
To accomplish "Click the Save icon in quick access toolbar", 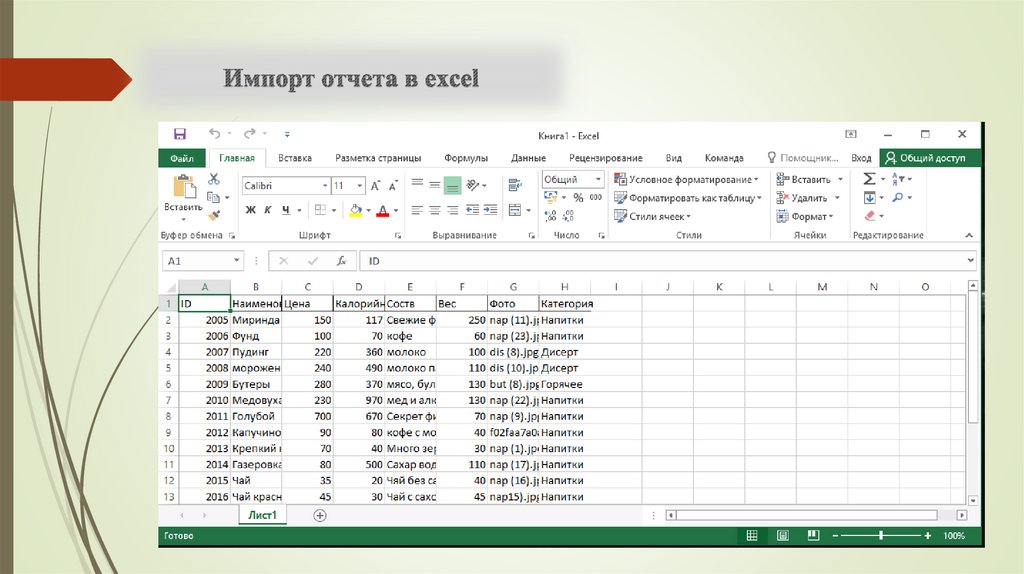I will [x=180, y=134].
